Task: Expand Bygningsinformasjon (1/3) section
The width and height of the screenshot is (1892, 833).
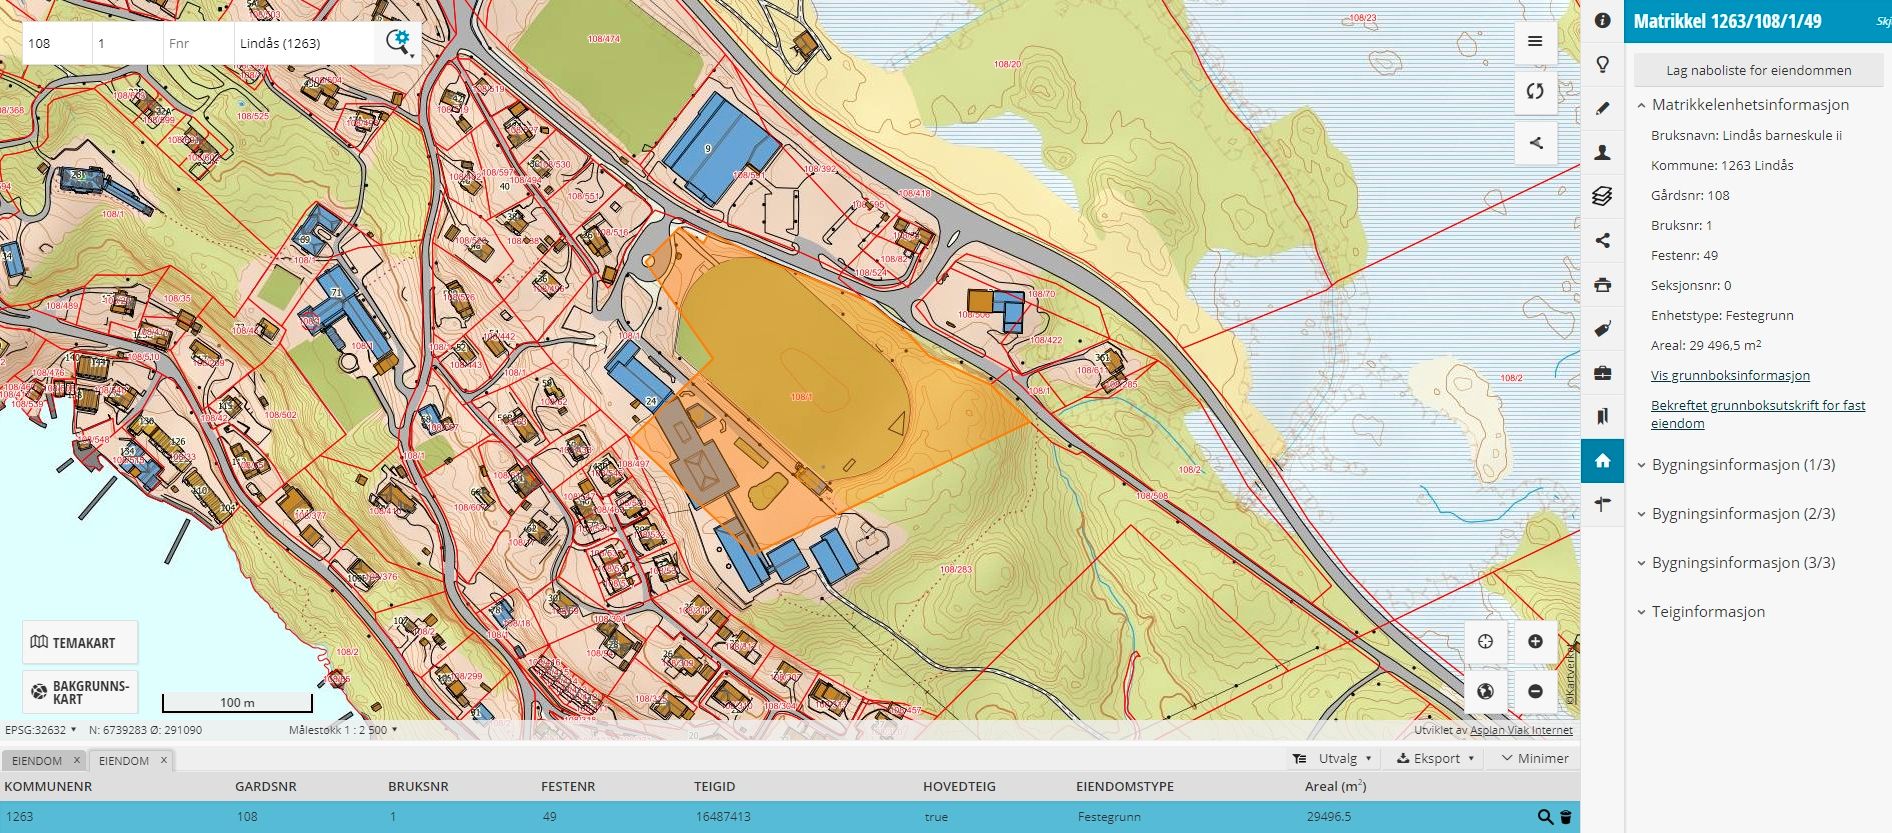Action: click(x=1742, y=465)
